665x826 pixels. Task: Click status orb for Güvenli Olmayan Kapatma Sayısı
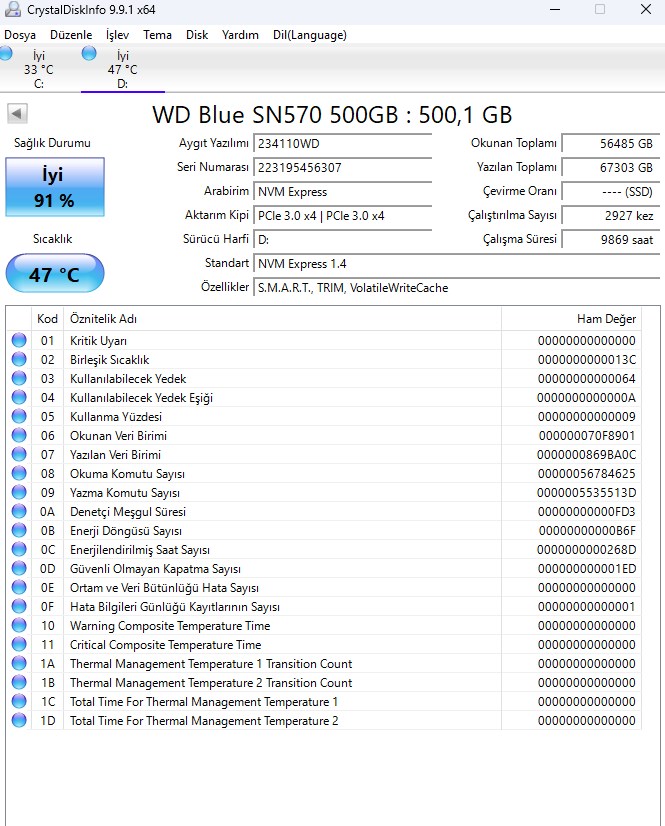(19, 568)
